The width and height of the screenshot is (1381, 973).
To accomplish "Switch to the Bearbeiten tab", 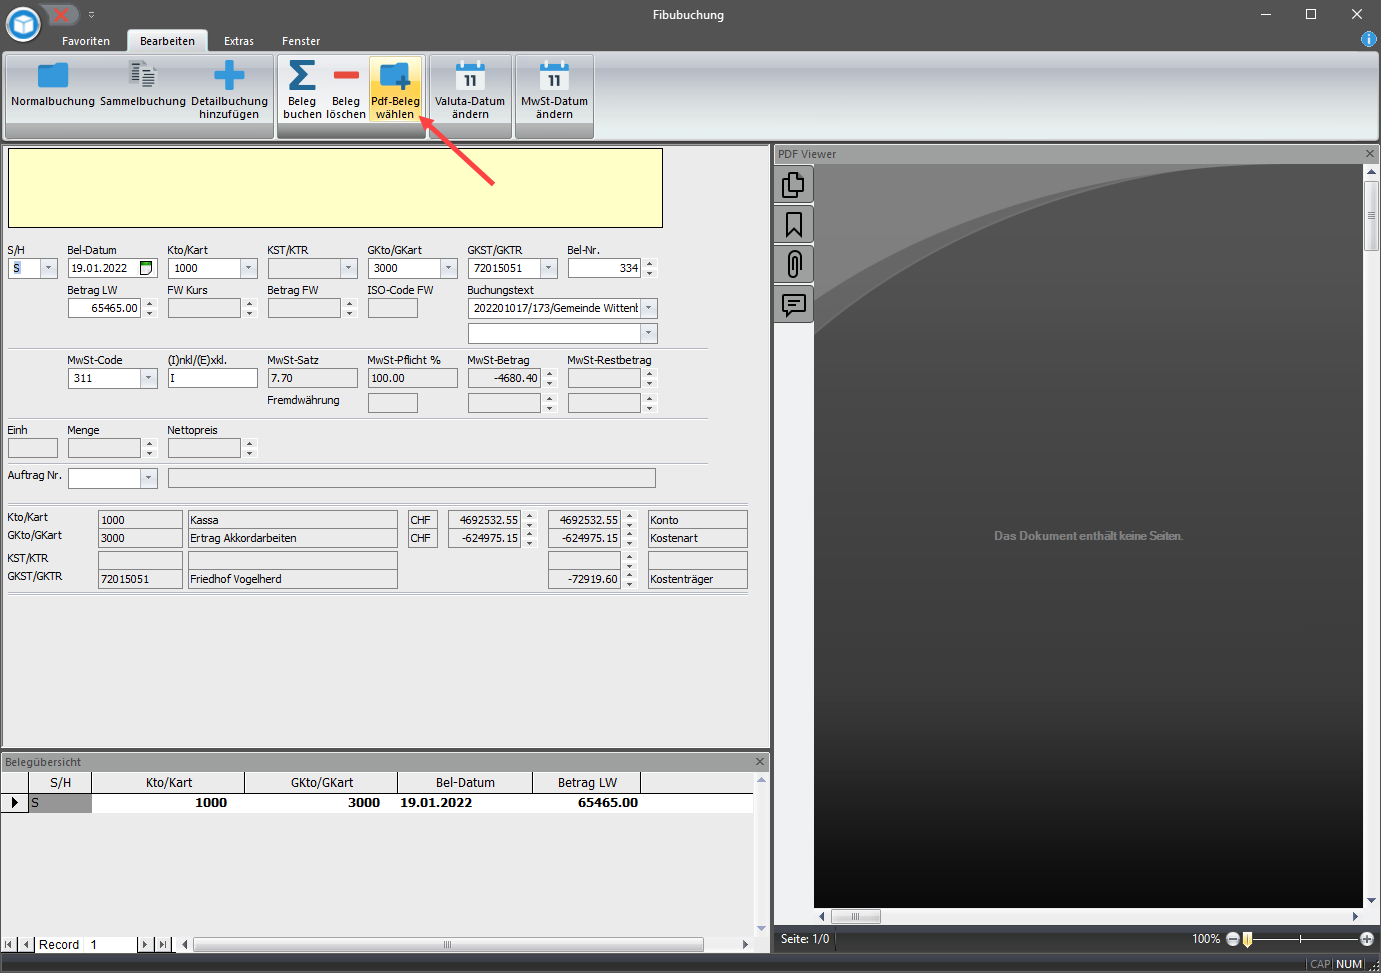I will (167, 41).
